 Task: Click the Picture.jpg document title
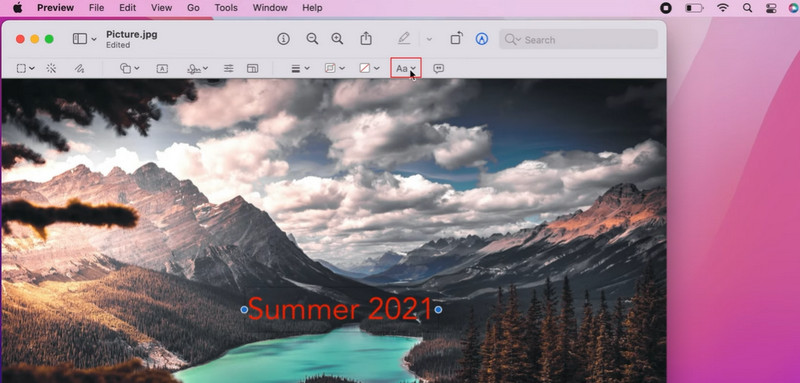click(132, 35)
